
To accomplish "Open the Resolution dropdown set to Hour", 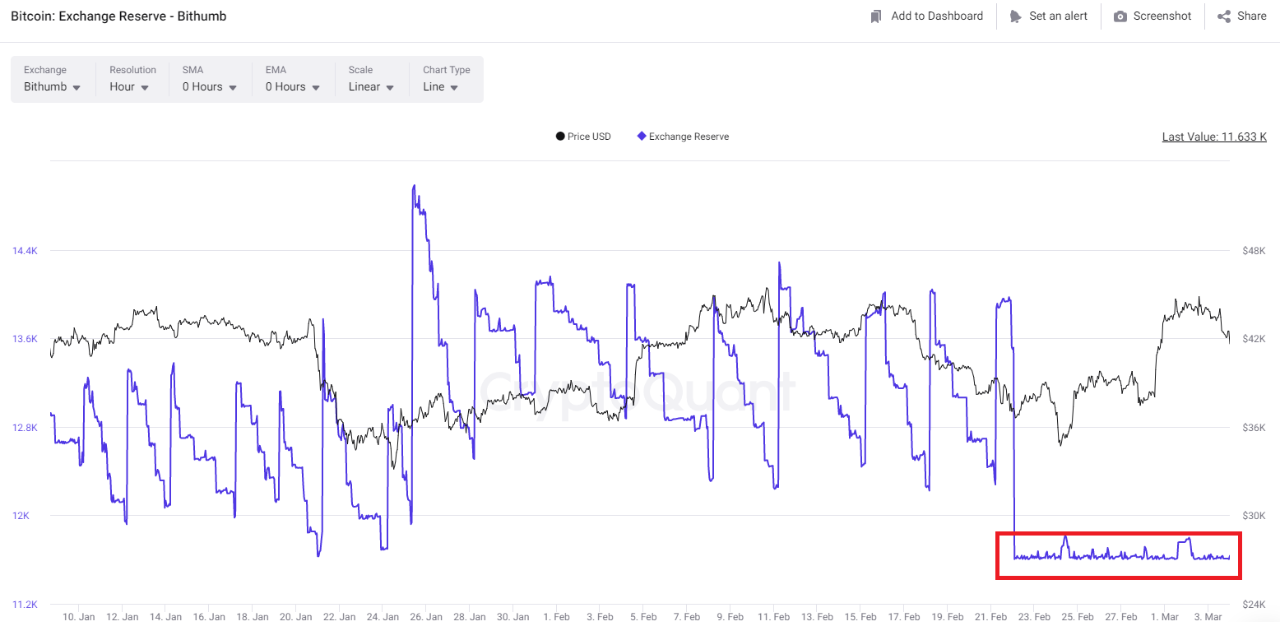I will 128,87.
